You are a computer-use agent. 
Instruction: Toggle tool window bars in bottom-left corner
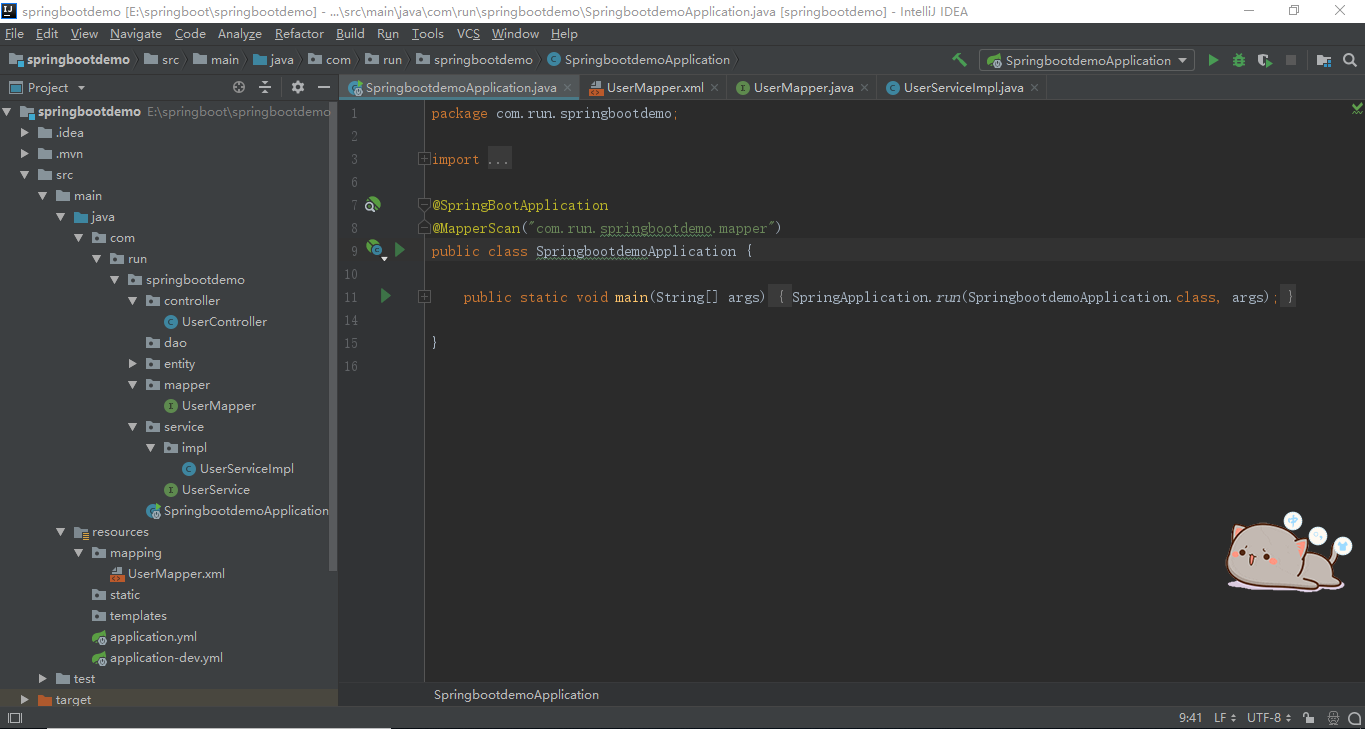click(x=14, y=718)
